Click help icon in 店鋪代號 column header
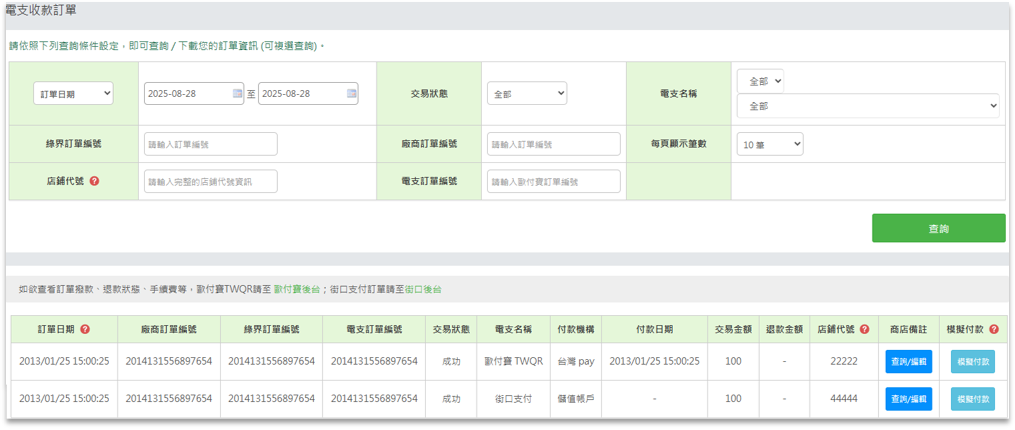The height and width of the screenshot is (430, 1015). pyautogui.click(x=863, y=329)
